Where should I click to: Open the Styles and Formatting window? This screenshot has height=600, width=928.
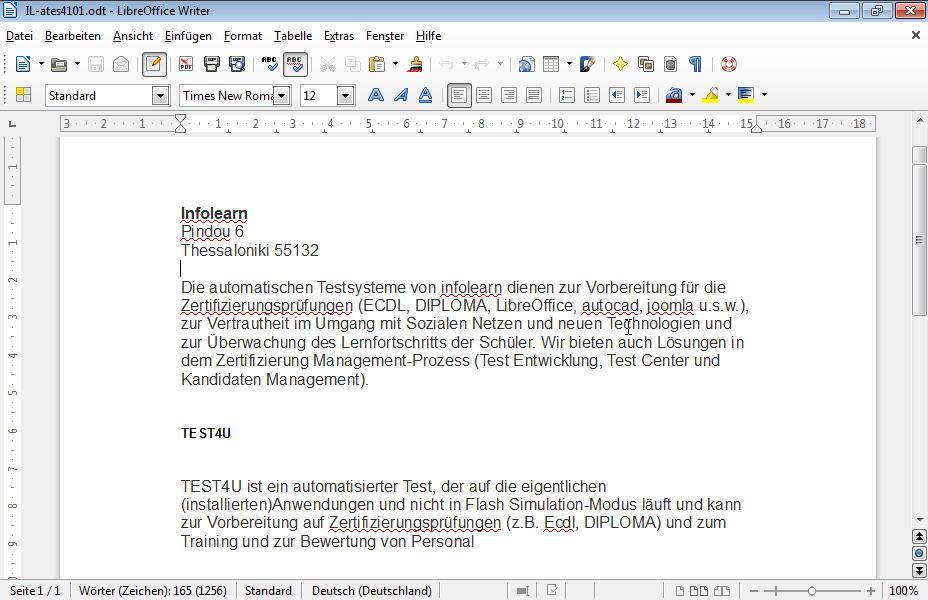click(24, 95)
